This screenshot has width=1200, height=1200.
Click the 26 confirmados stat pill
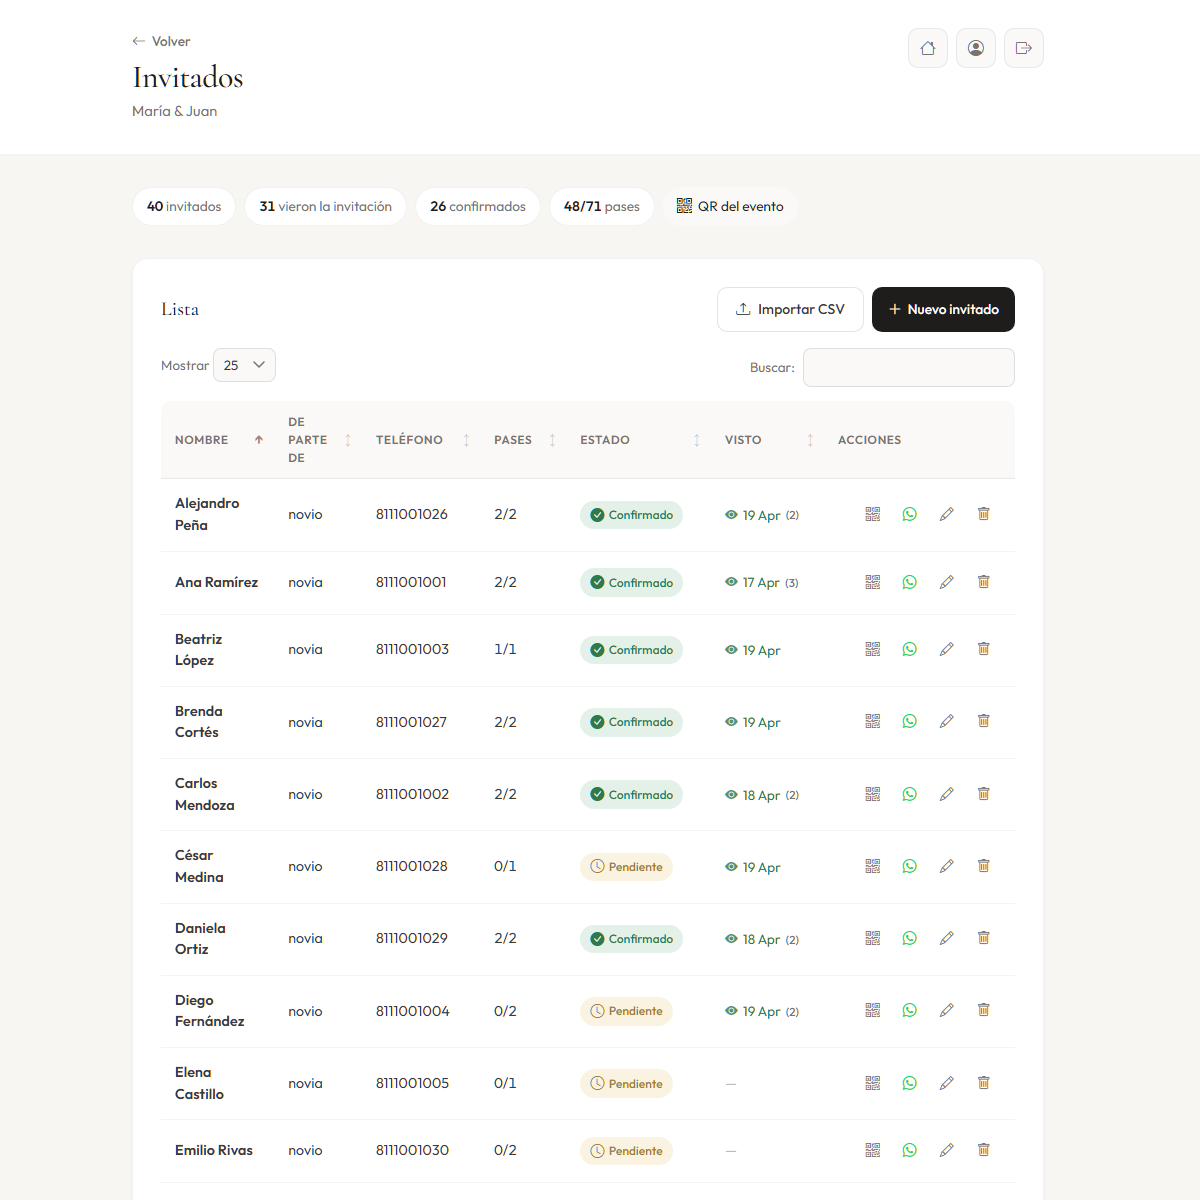[478, 206]
